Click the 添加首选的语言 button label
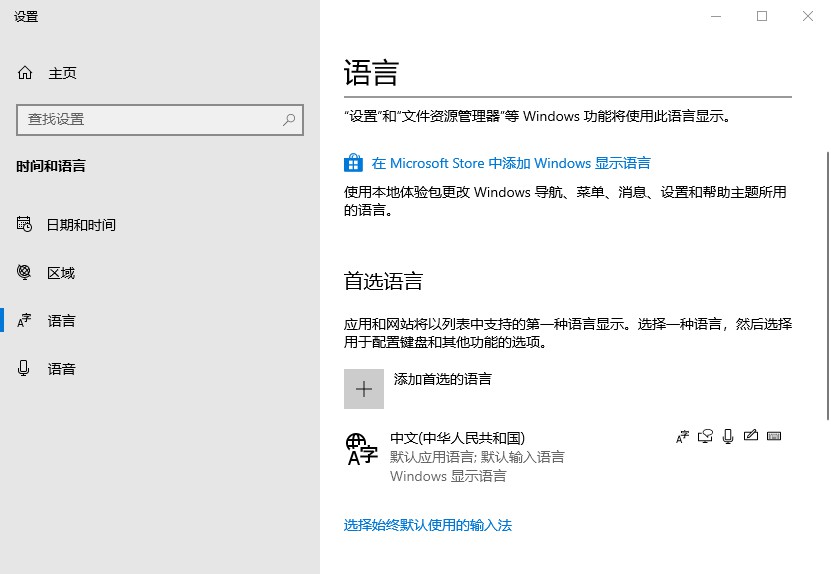 443,379
